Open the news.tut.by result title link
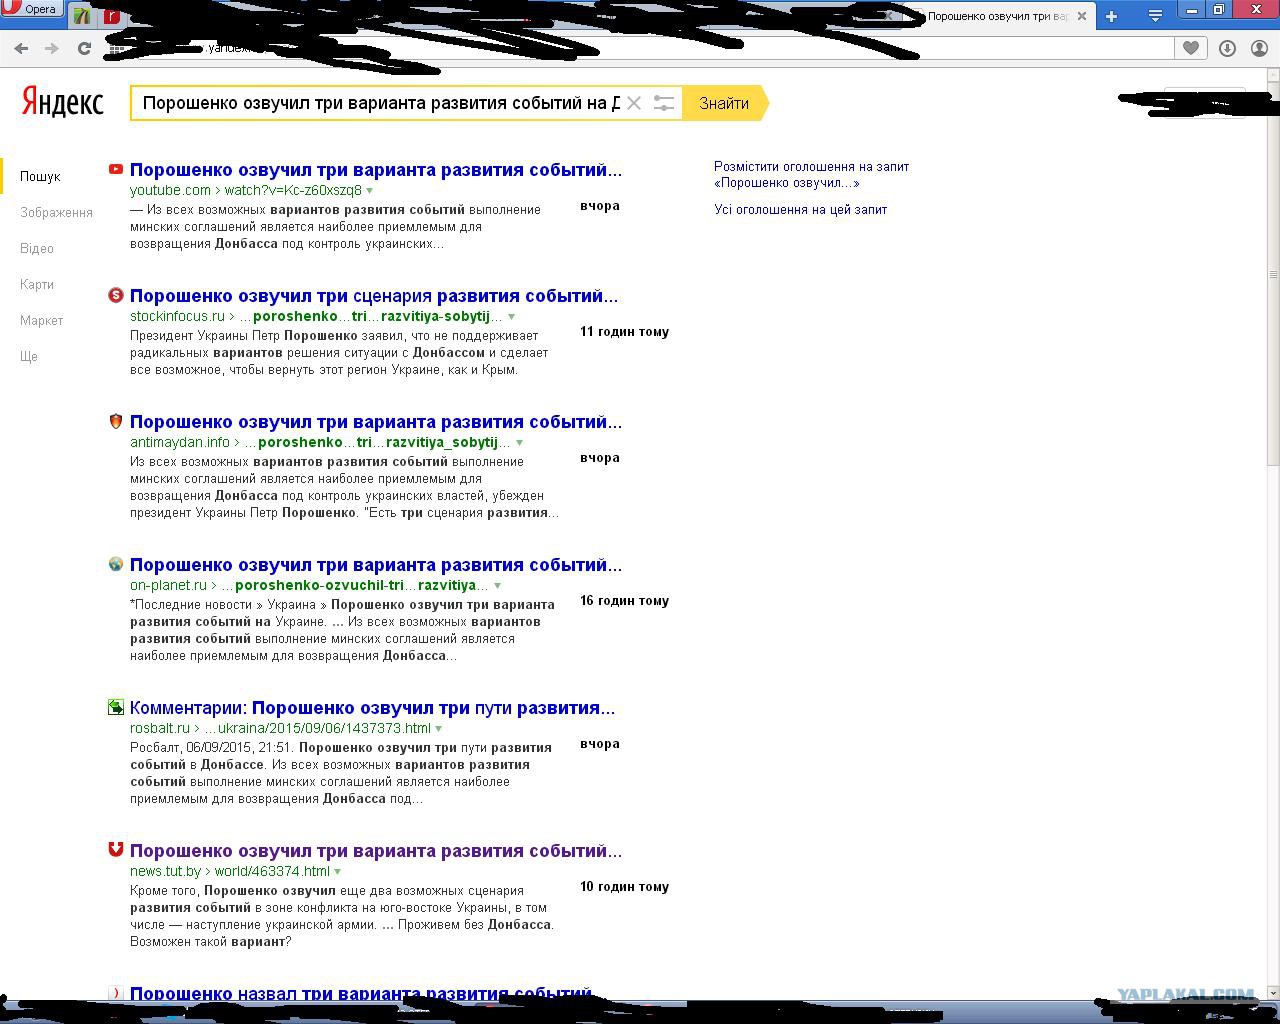The width and height of the screenshot is (1280, 1024). (x=376, y=851)
